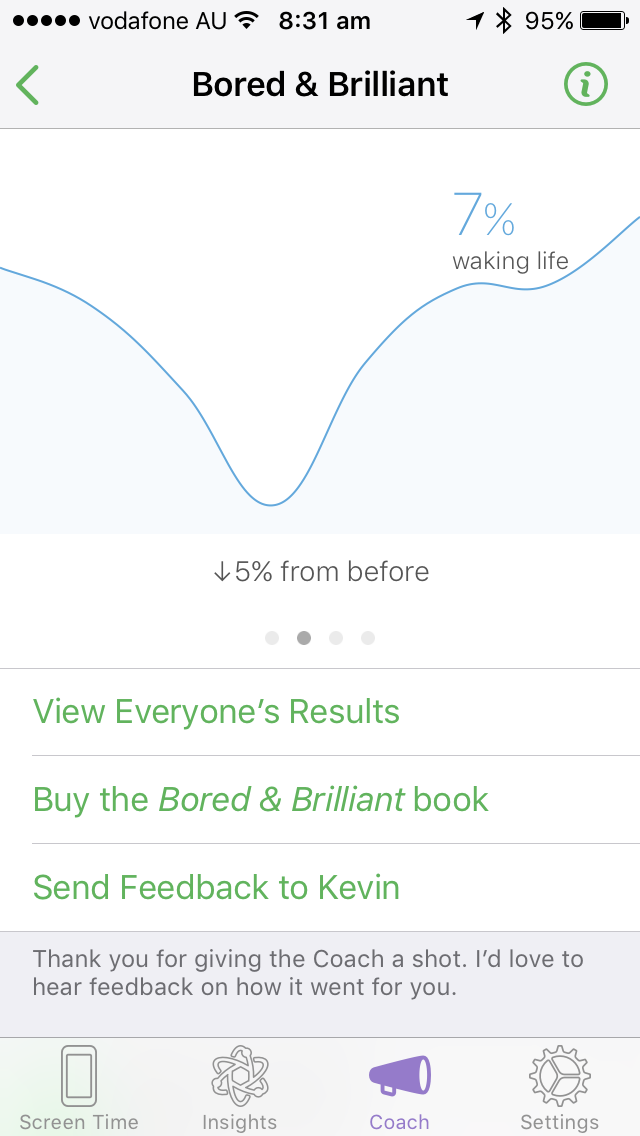This screenshot has height=1136, width=640.
Task: Switch to fourth page dot
Action: [x=368, y=638]
